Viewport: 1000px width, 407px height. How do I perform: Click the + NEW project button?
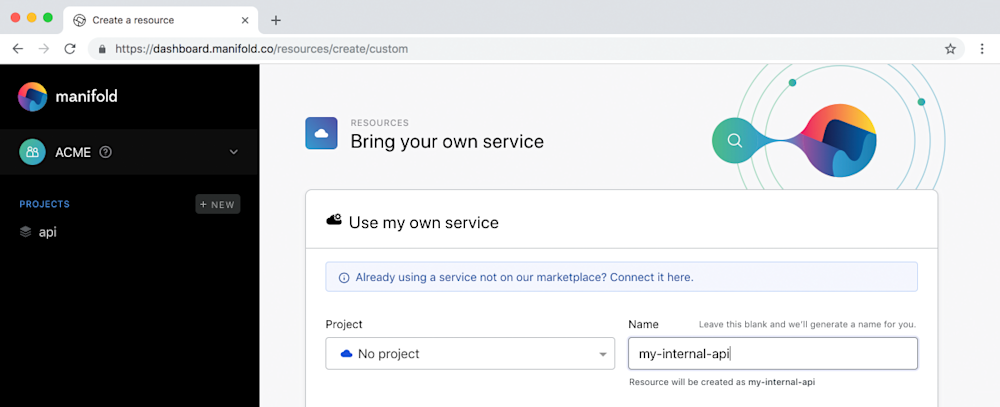[x=217, y=204]
